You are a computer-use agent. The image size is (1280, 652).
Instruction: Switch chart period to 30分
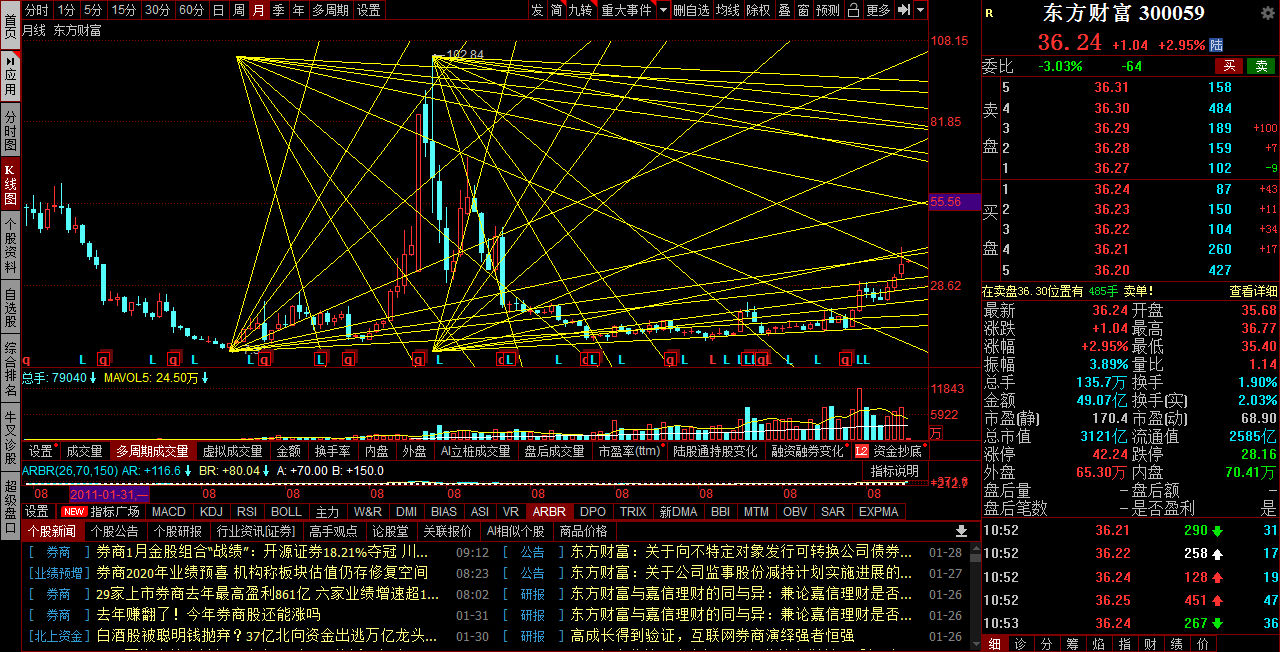[x=157, y=10]
